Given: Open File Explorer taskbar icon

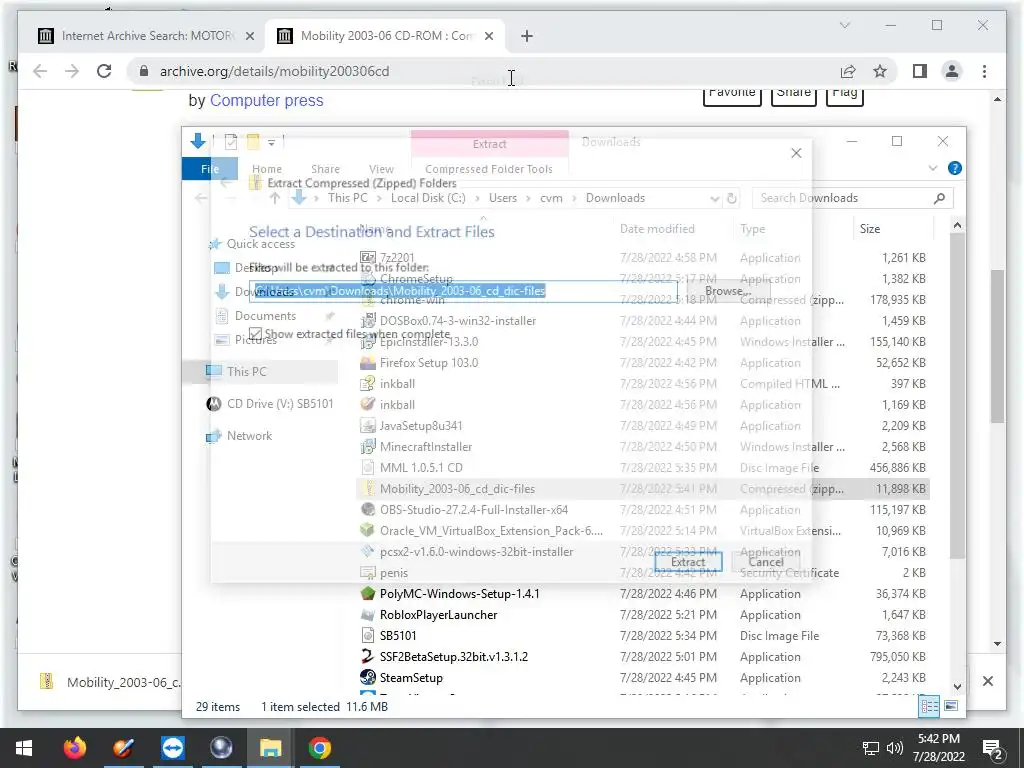Looking at the screenshot, I should pos(270,748).
